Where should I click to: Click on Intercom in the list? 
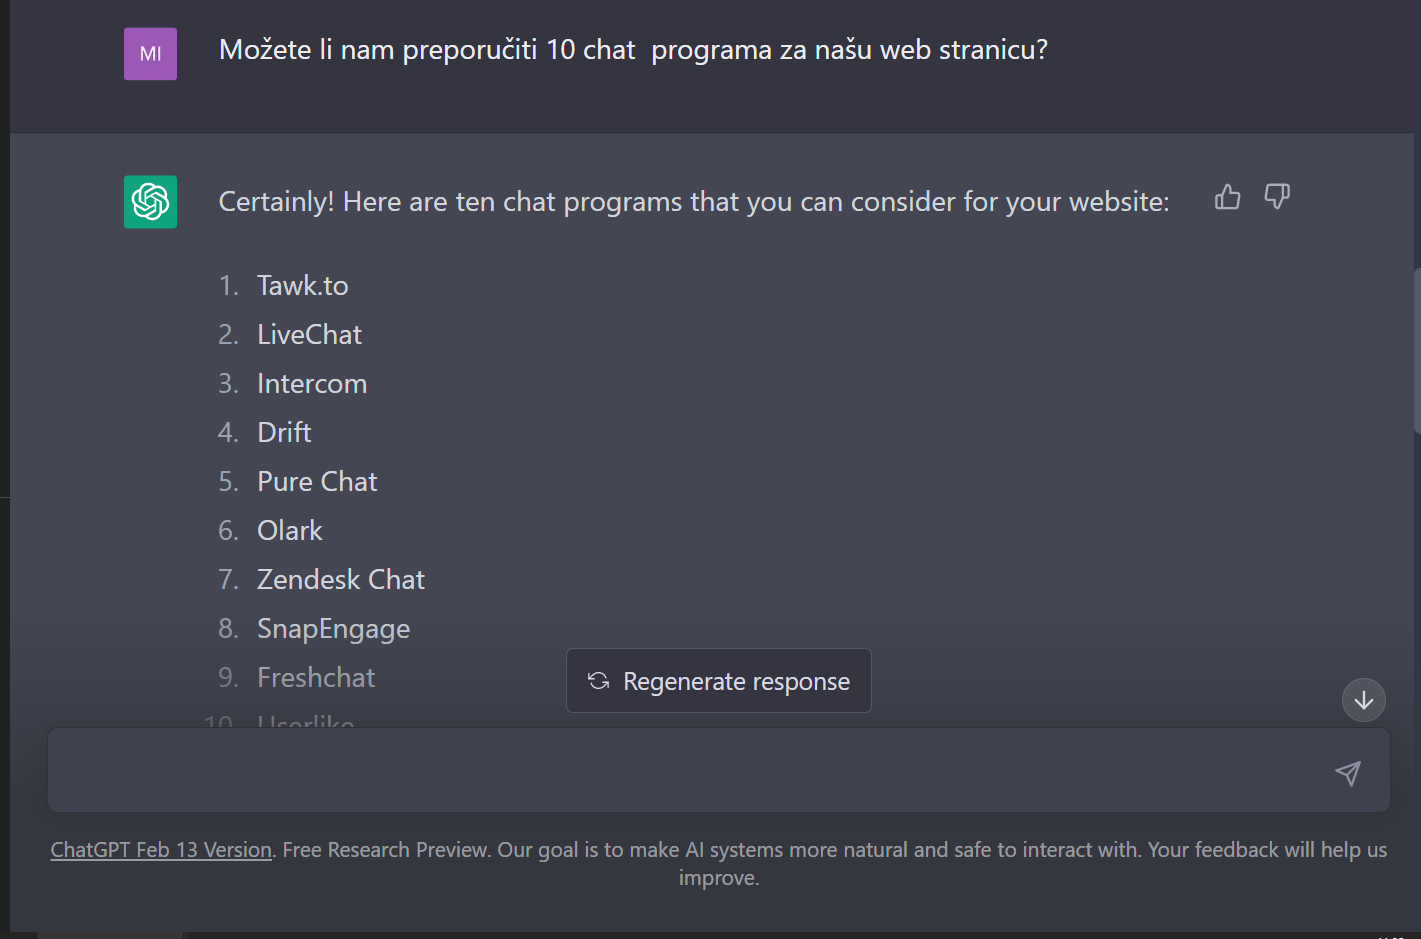click(312, 384)
